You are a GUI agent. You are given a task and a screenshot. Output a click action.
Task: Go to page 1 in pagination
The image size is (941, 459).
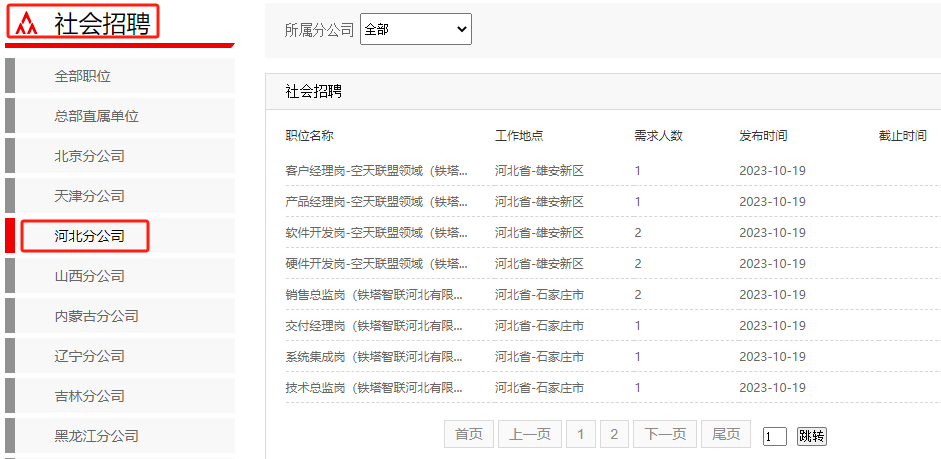580,434
